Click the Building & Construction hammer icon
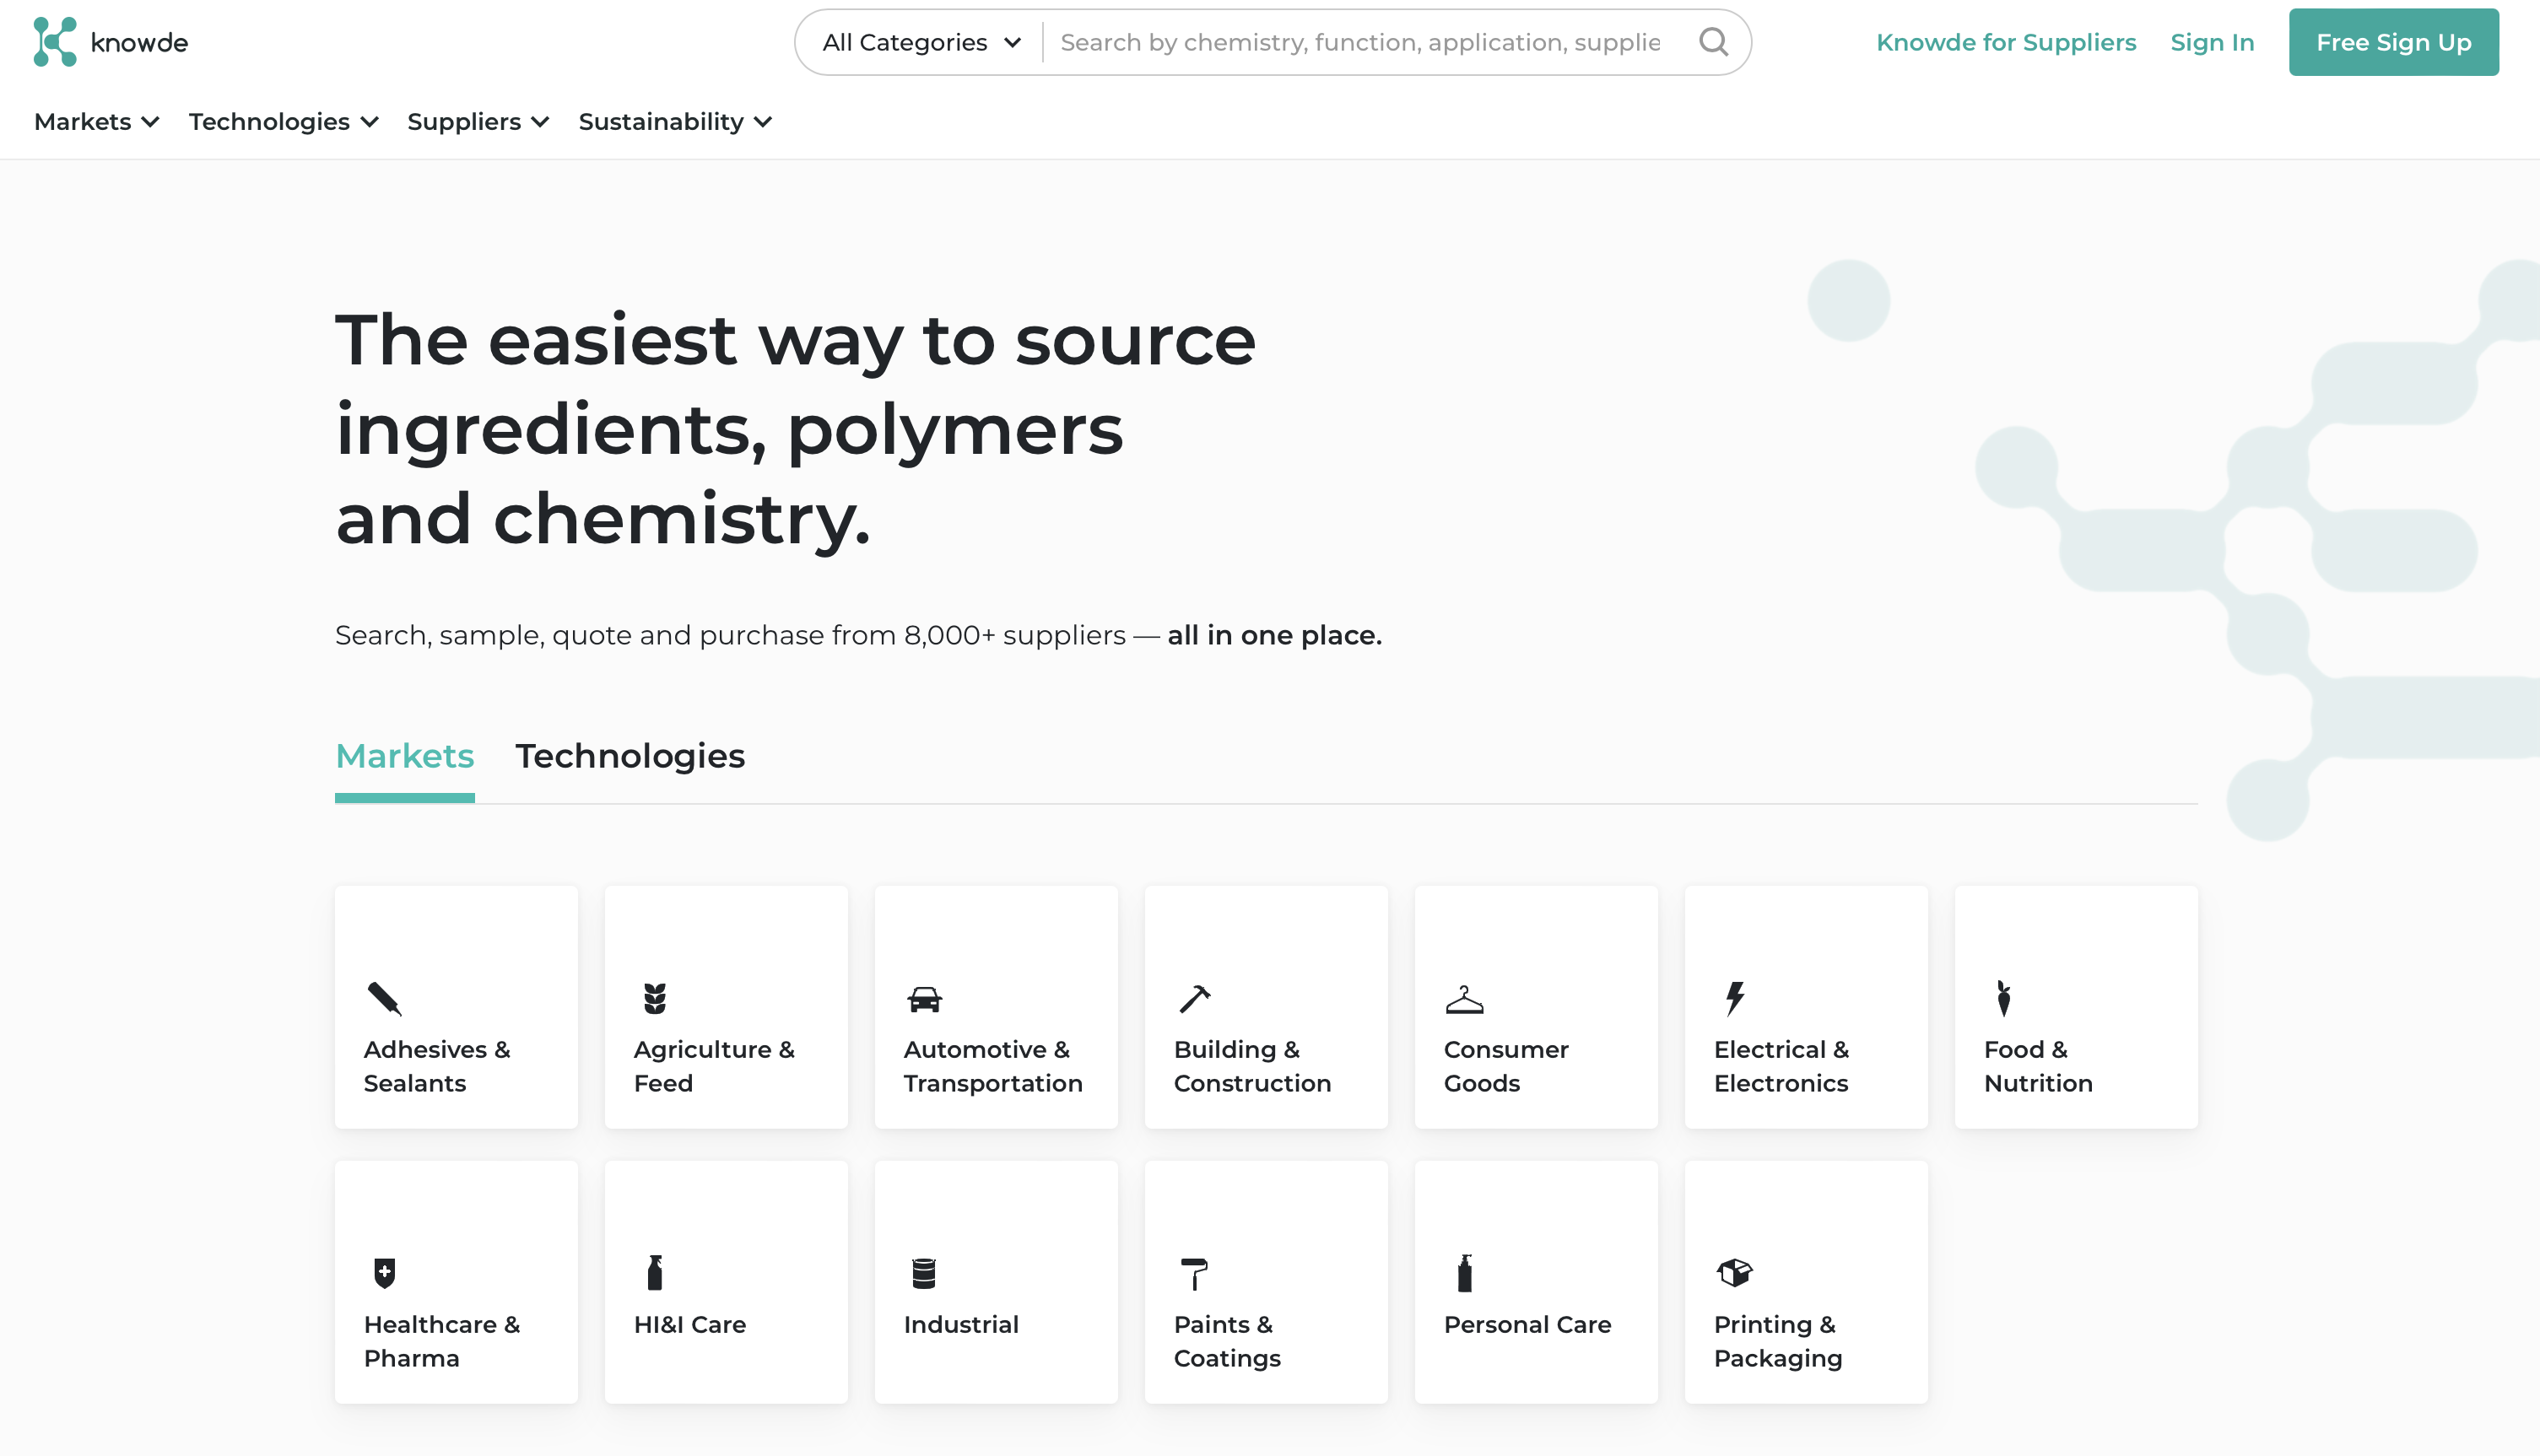The image size is (2540, 1456). pyautogui.click(x=1195, y=997)
